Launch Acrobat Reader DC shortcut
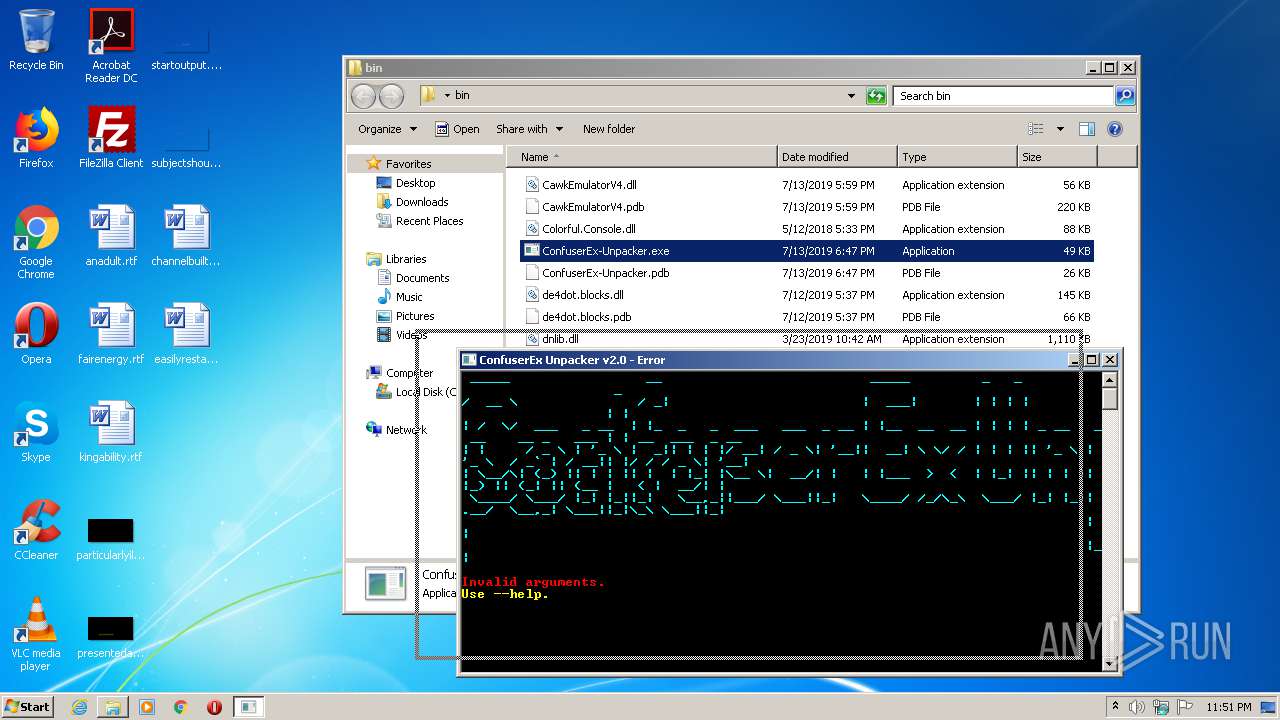 coord(111,46)
